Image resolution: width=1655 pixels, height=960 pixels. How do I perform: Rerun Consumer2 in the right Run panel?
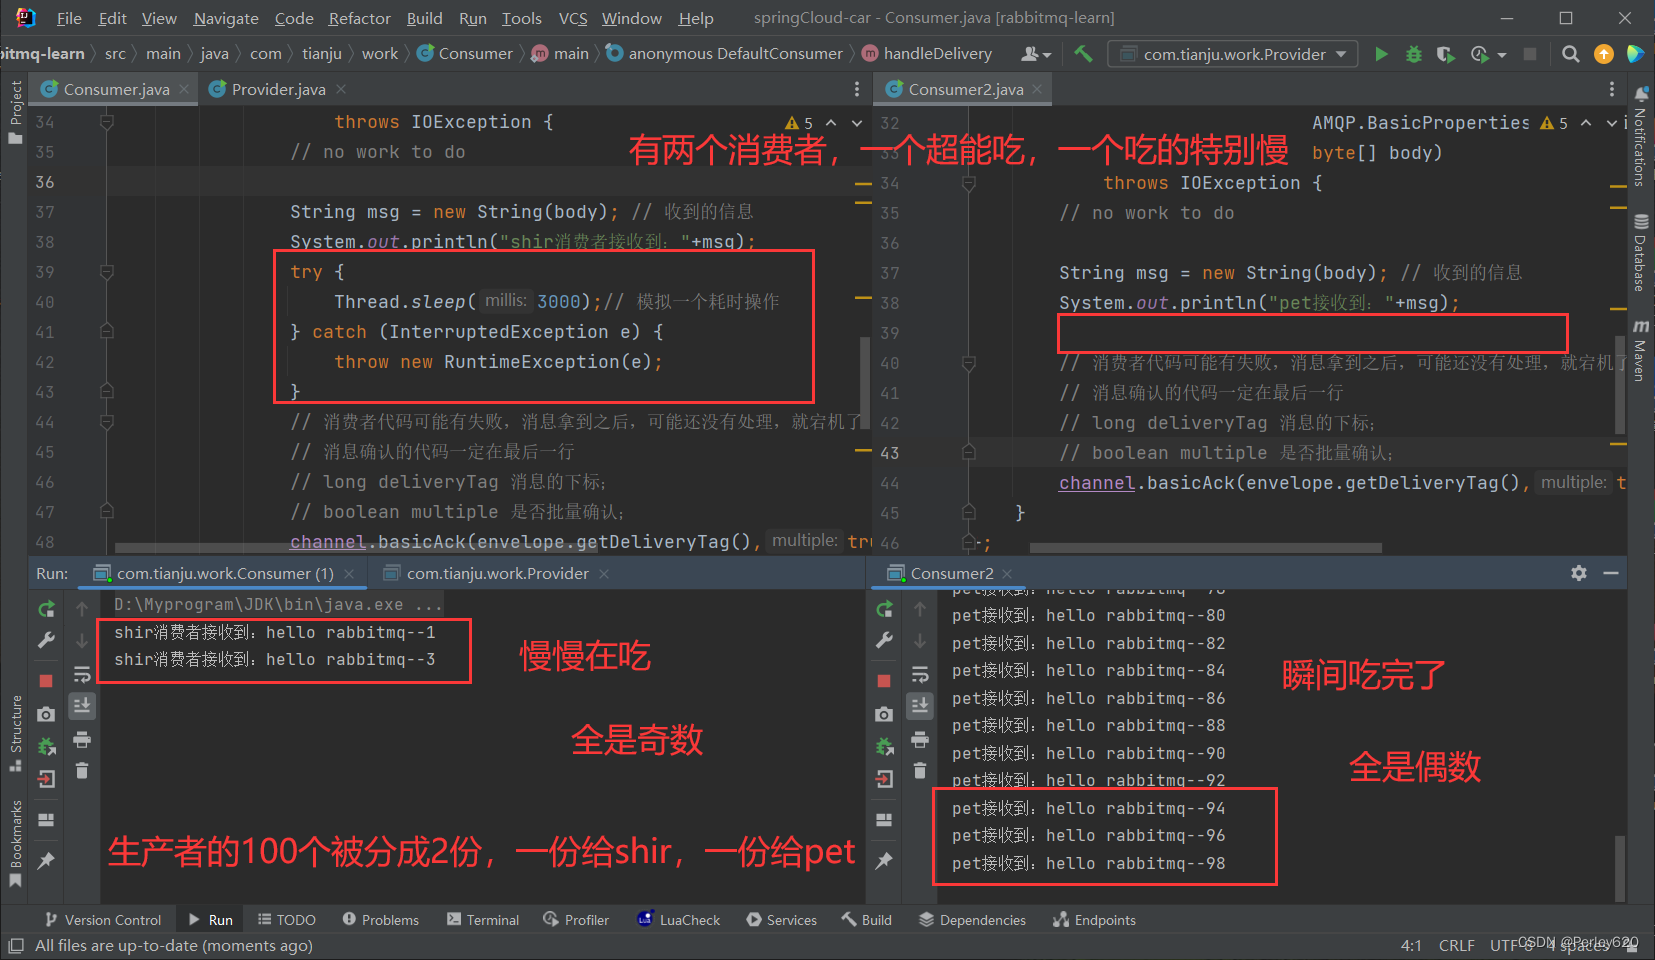[884, 609]
